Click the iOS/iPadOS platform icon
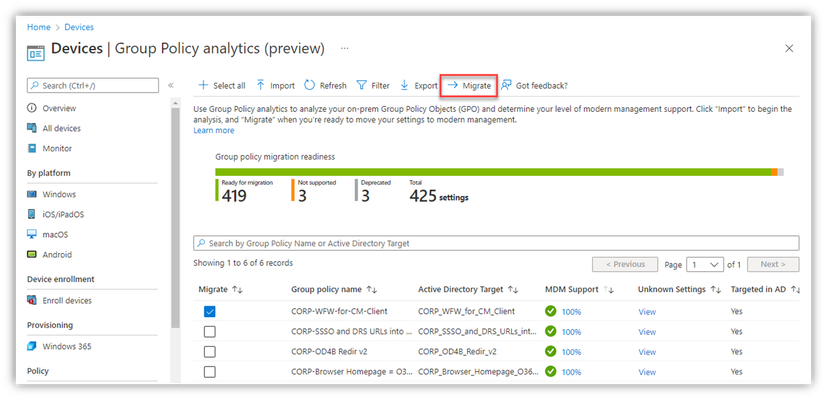This screenshot has height=400, width=827. click(x=32, y=214)
